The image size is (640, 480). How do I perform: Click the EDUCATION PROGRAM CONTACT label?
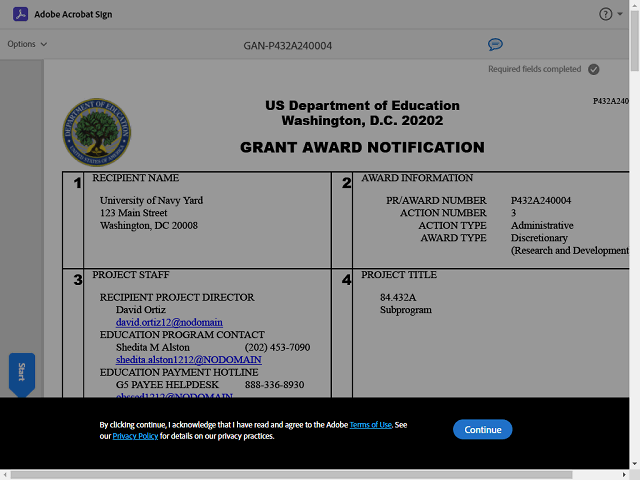pos(182,335)
